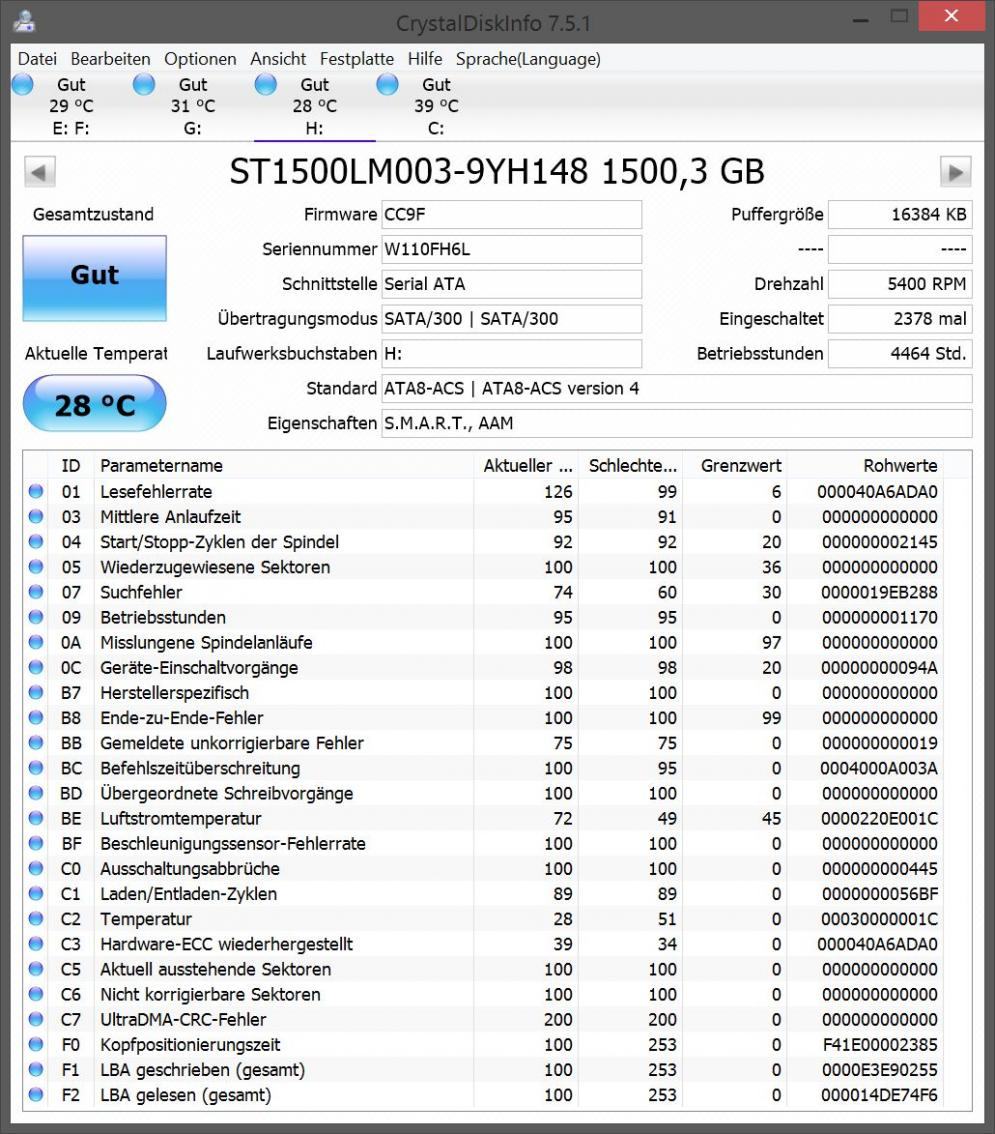Click the Laufwerksbuchstaben field H:

(511, 354)
